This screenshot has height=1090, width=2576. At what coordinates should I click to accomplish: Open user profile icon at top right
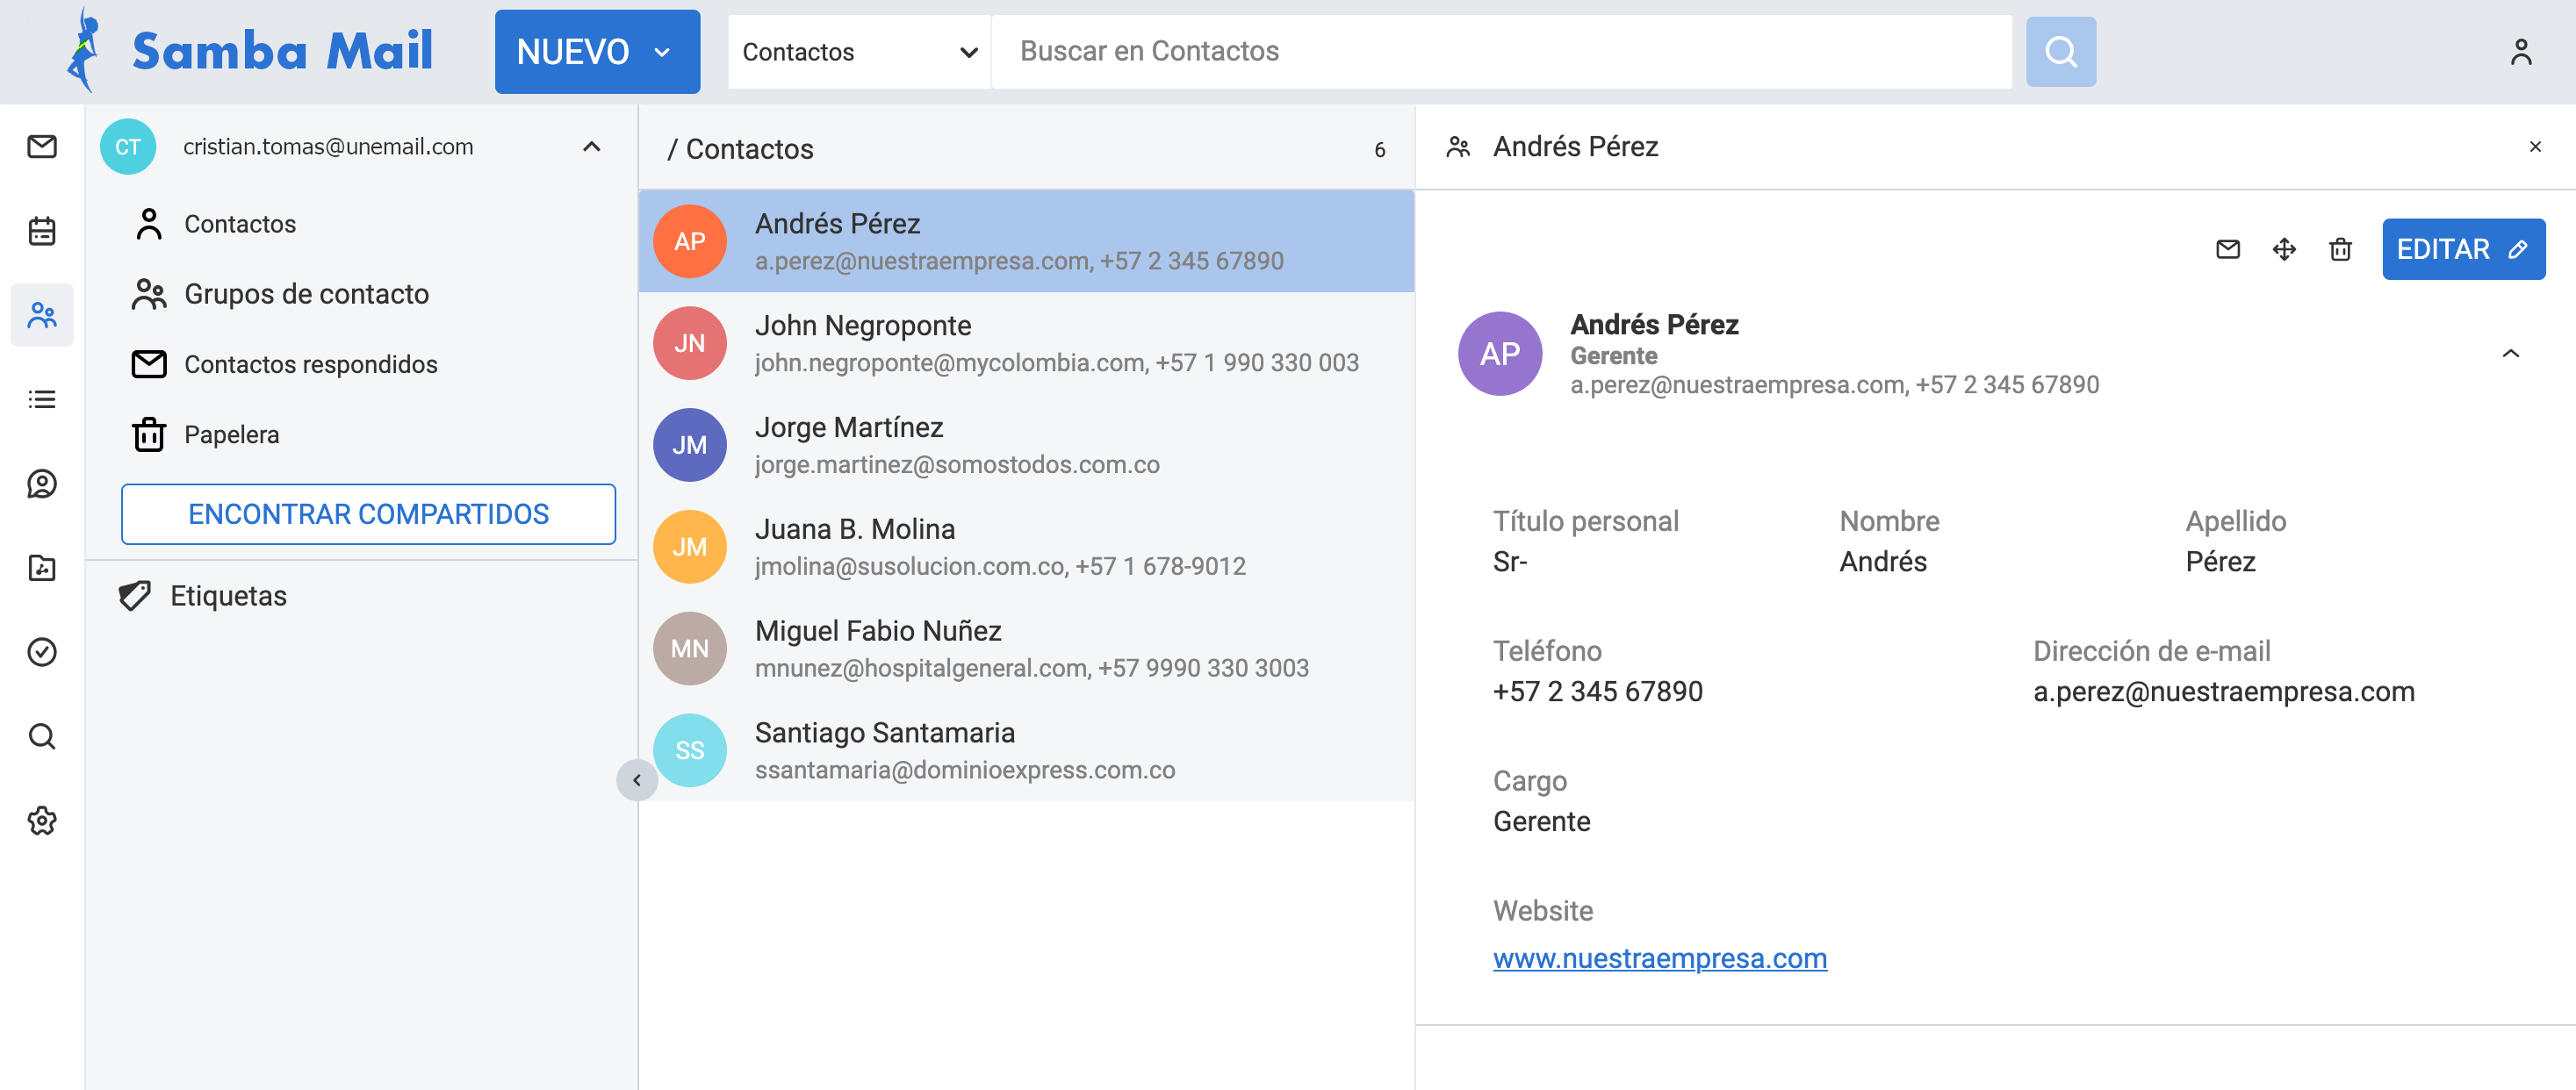2520,52
